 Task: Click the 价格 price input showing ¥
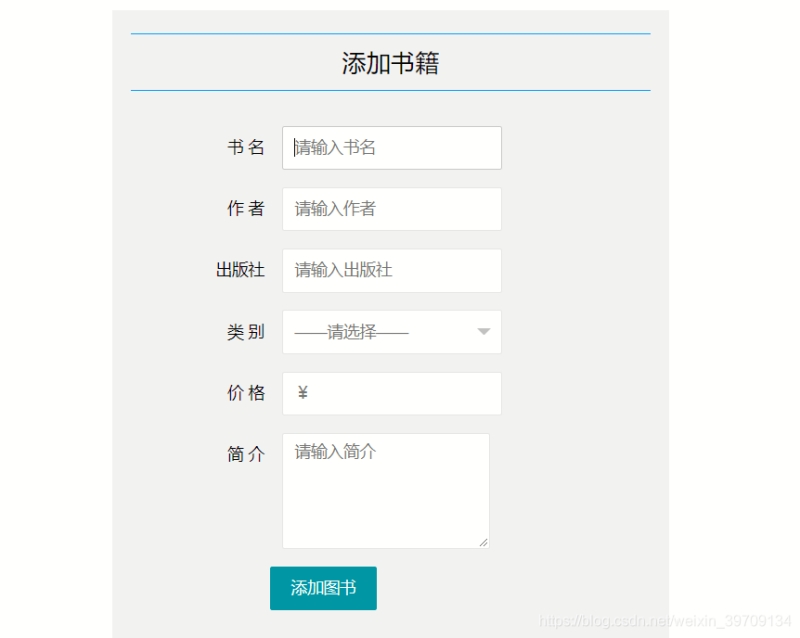391,393
